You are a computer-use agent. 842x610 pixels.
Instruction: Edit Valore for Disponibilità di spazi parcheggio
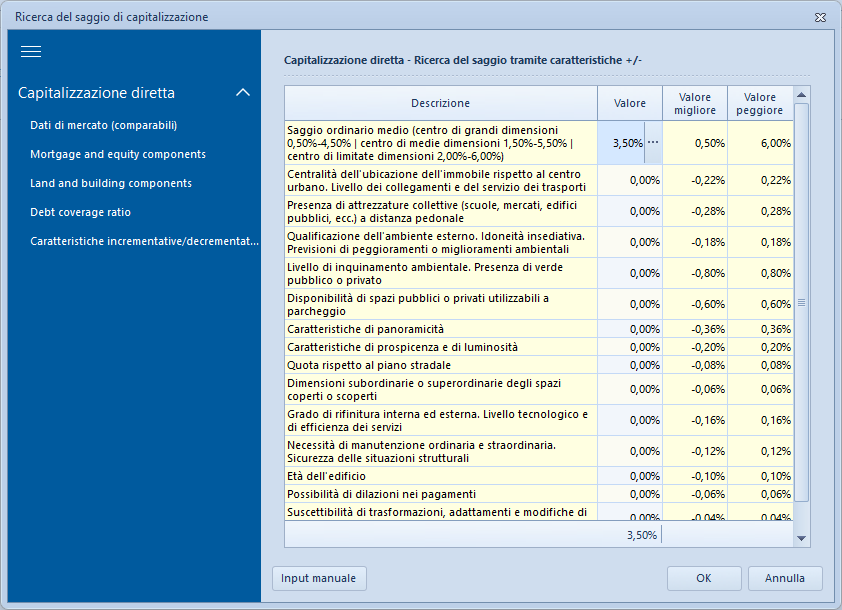point(630,304)
